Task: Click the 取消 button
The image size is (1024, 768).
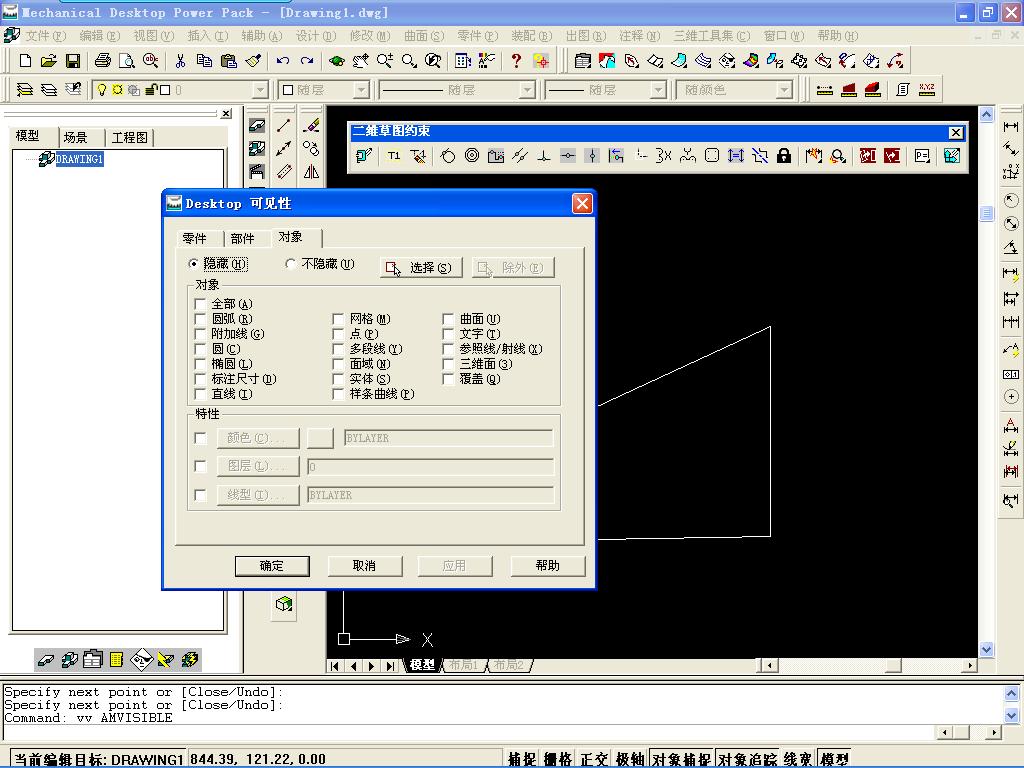Action: [364, 566]
